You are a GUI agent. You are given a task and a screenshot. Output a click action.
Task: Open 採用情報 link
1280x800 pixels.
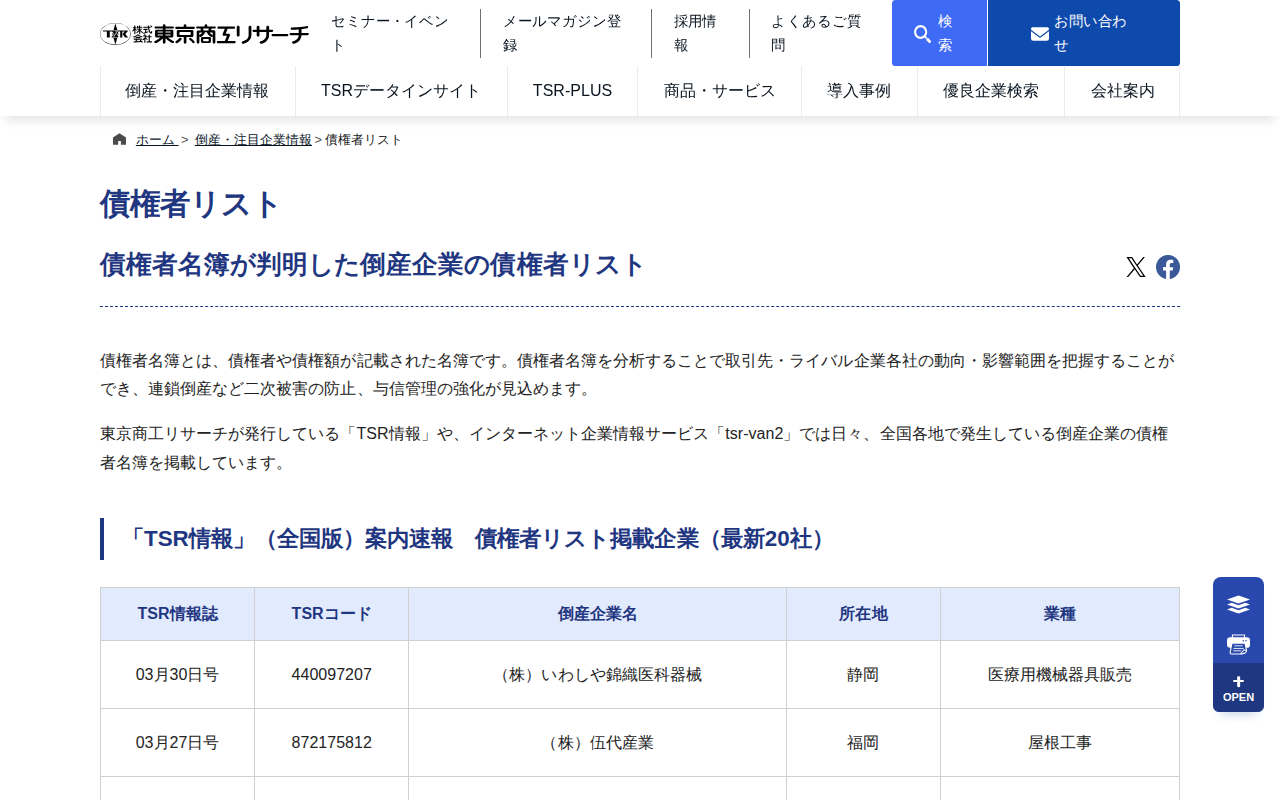[700, 34]
